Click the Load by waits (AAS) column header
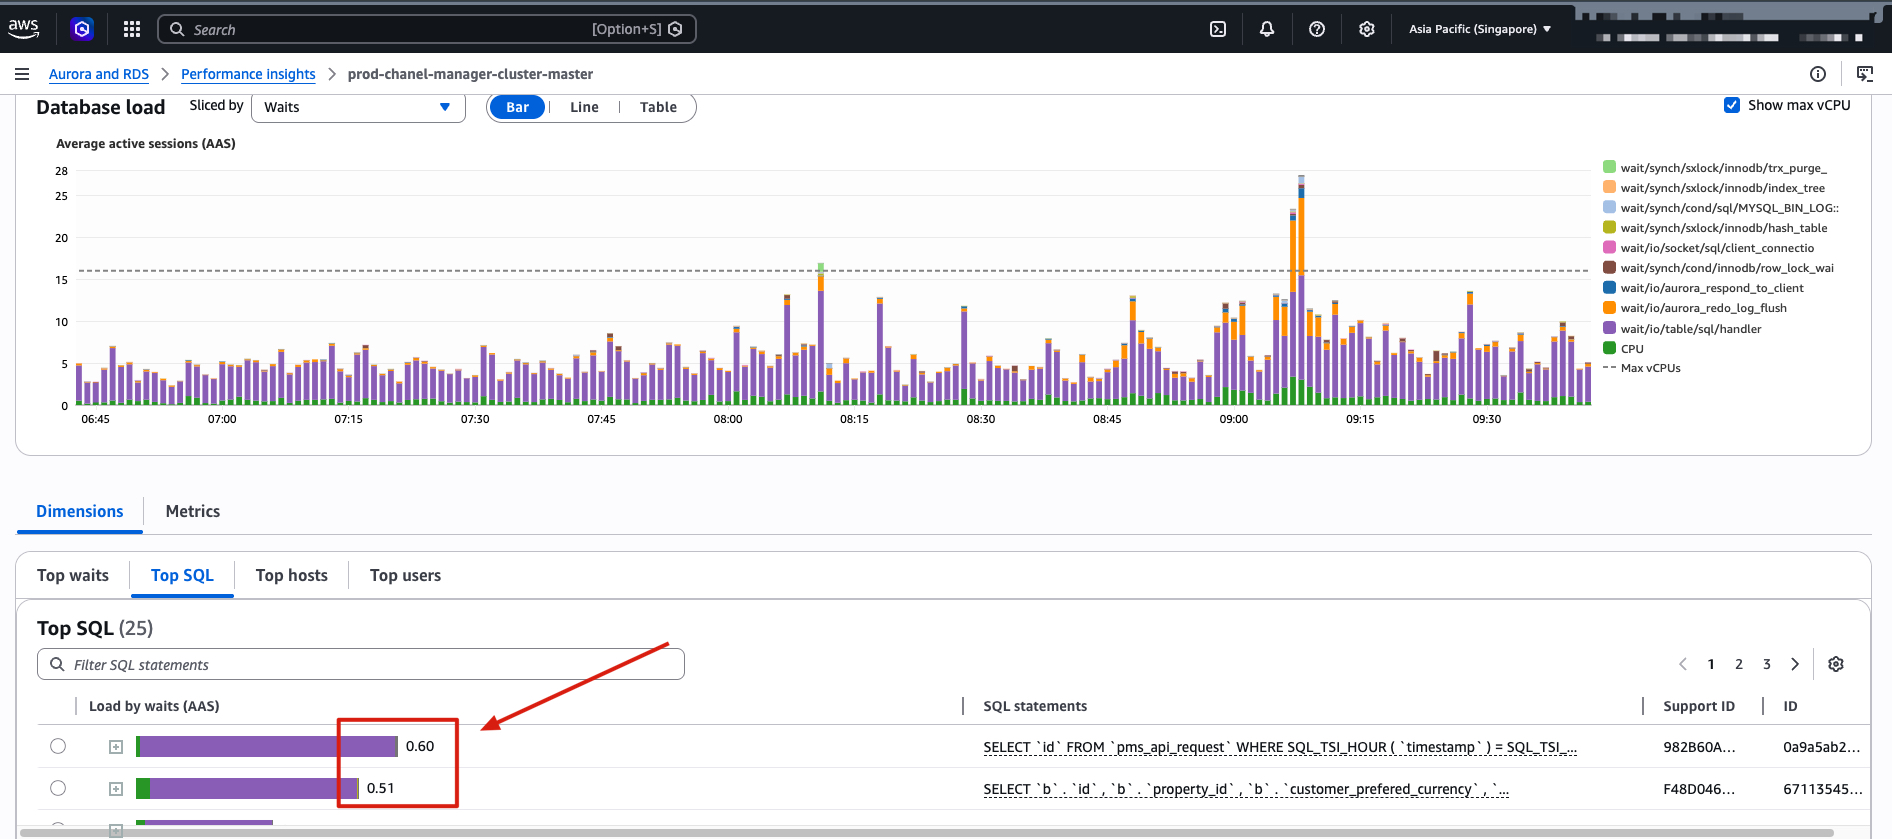 (x=154, y=706)
